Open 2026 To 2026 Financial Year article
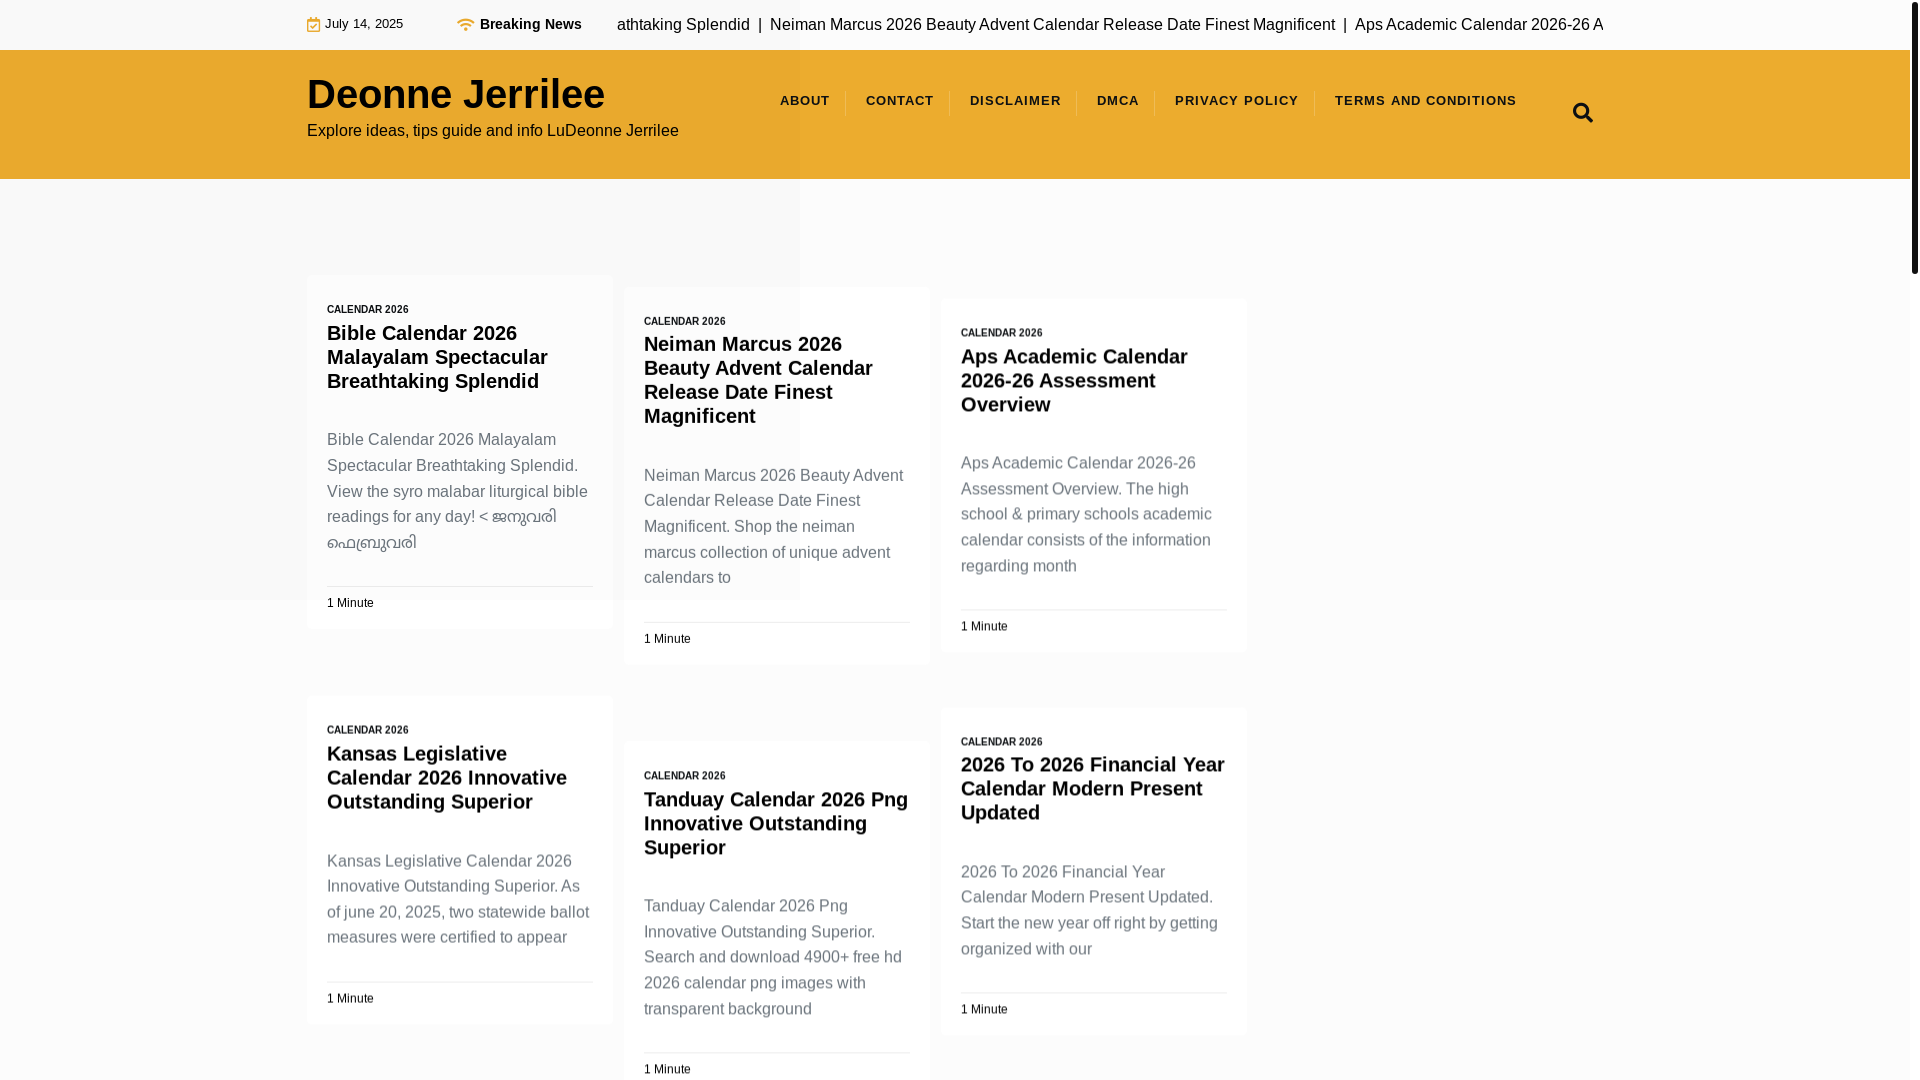Viewport: 1920px width, 1080px height. point(1092,788)
